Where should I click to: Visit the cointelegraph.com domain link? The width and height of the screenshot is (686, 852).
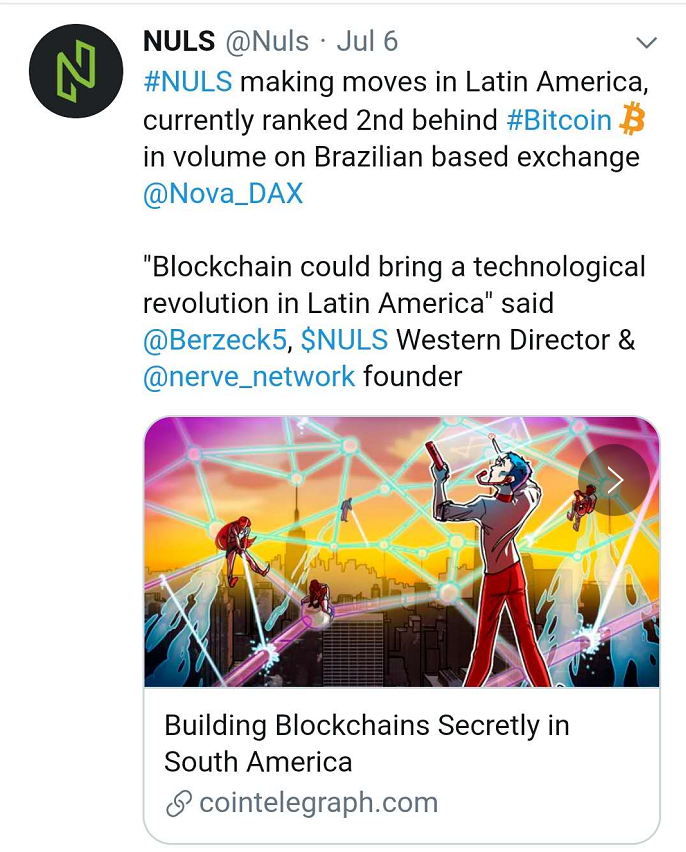tap(319, 803)
